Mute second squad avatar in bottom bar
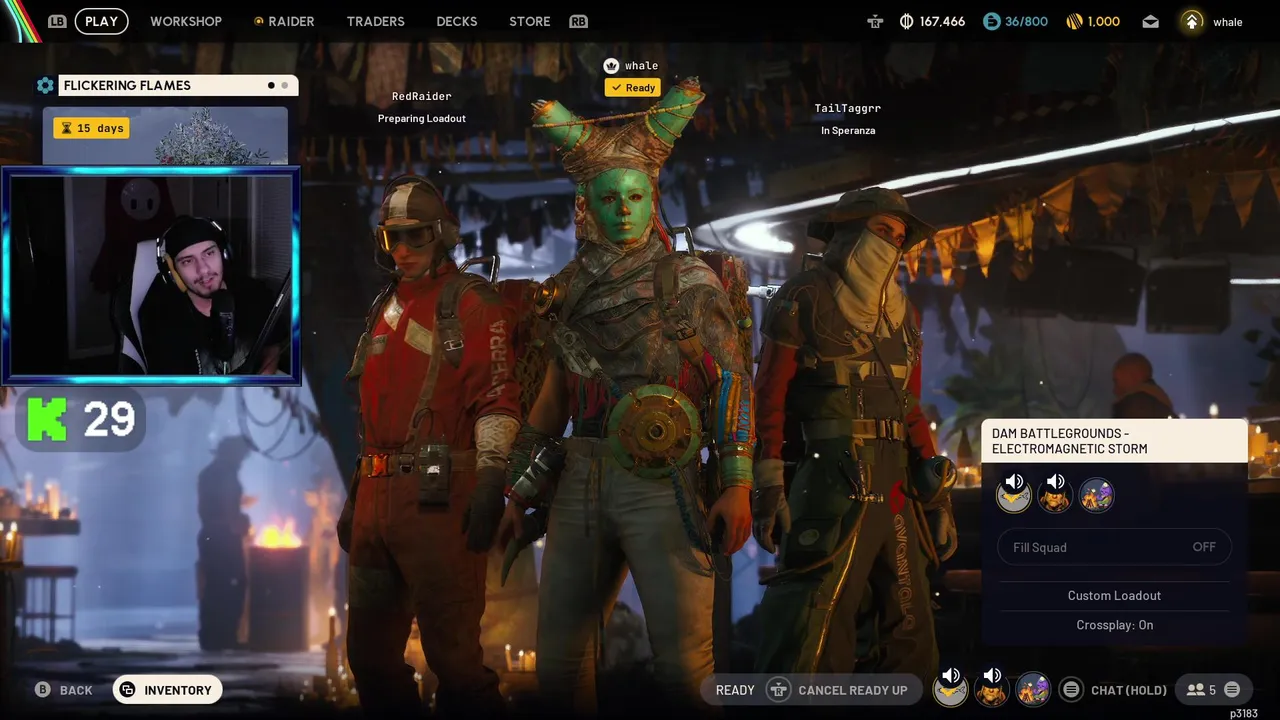This screenshot has height=720, width=1280. click(x=992, y=687)
